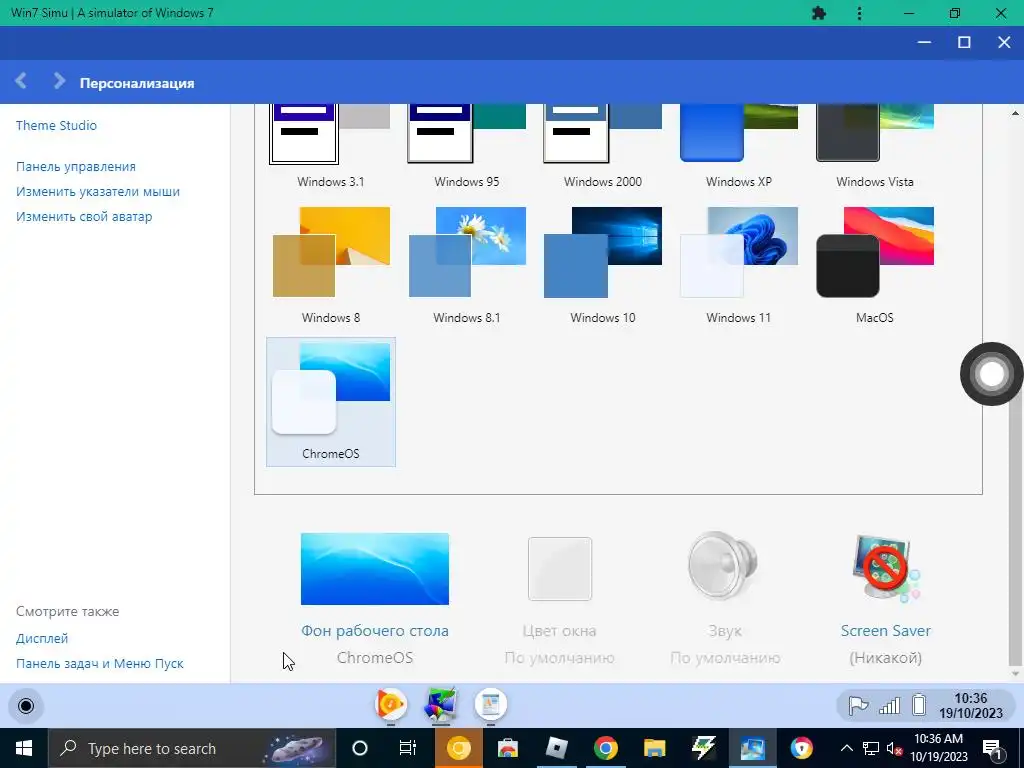Open the shield app in Windows taskbar

point(801,748)
